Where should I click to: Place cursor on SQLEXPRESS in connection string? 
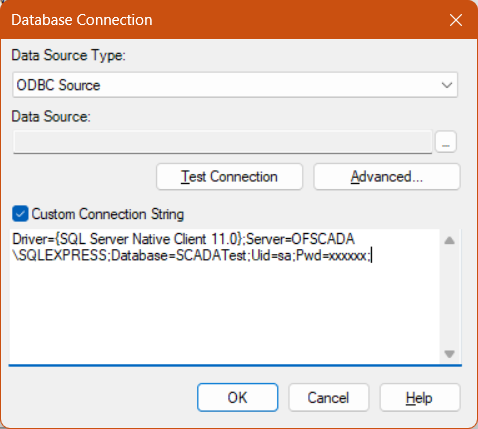[x=62, y=256]
